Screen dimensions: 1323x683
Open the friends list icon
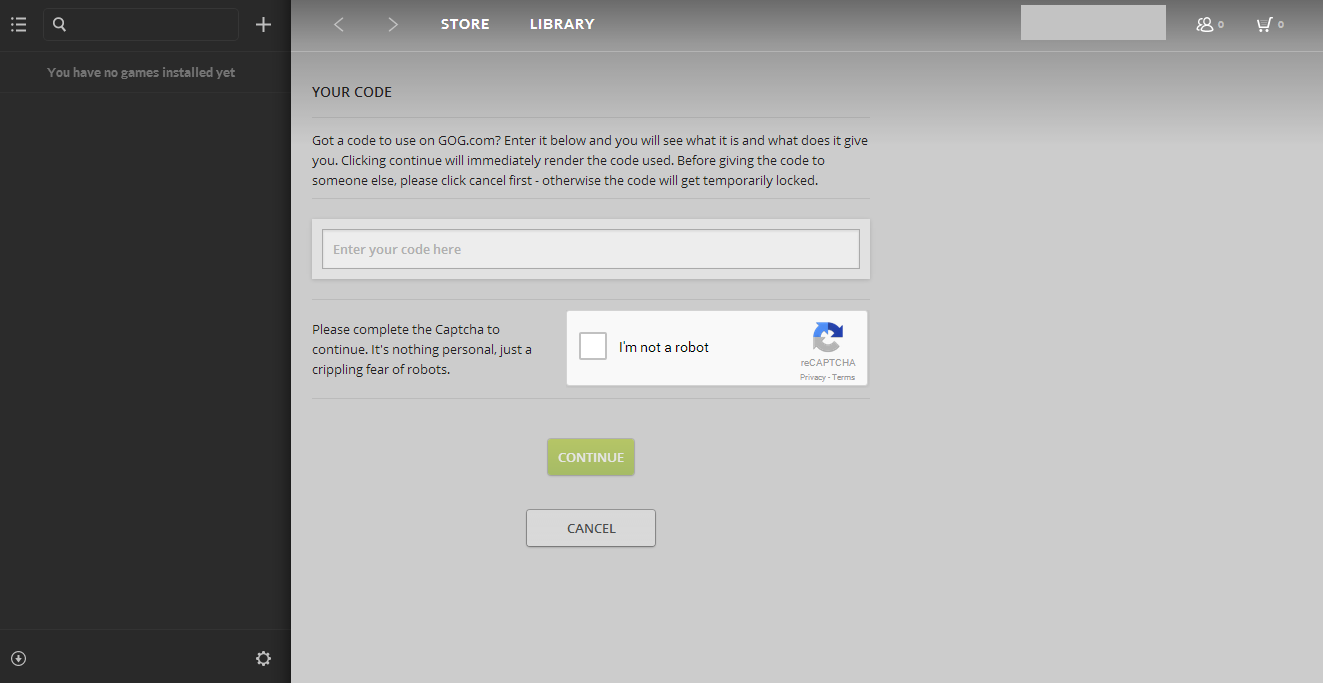[1206, 25]
